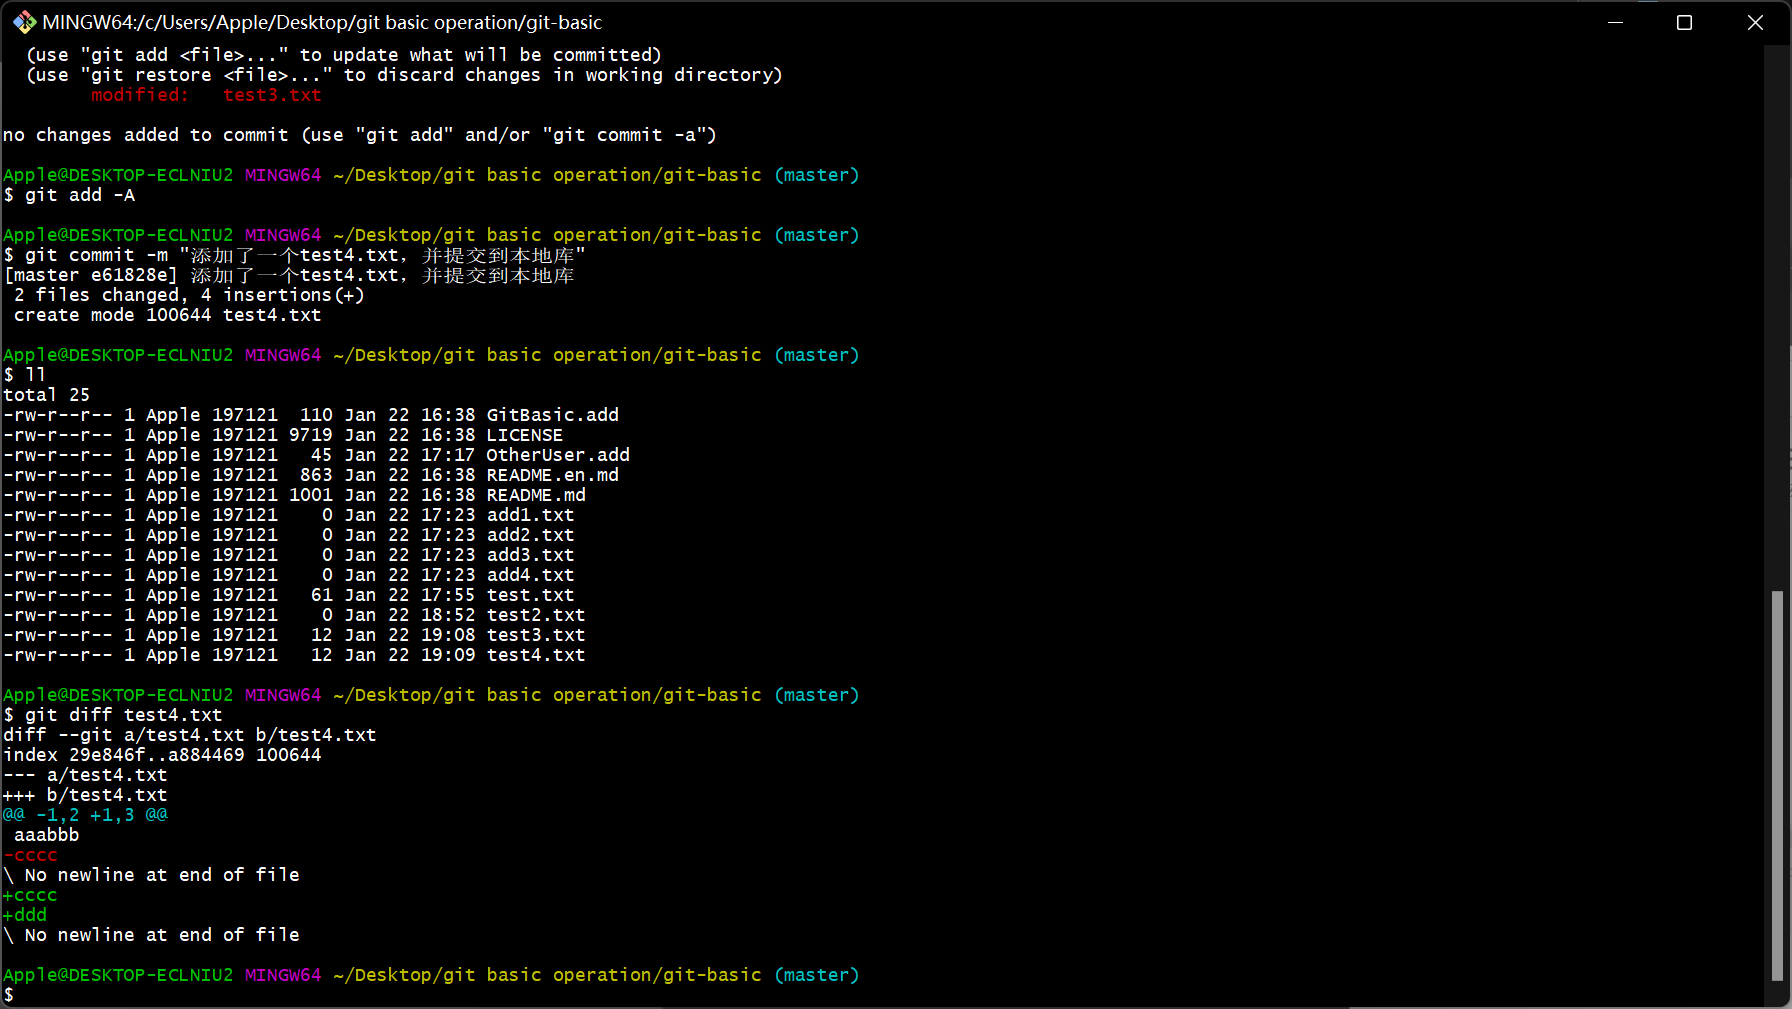Viewport: 1792px width, 1009px height.
Task: Click the Git Bash icon in the title bar
Action: [24, 22]
